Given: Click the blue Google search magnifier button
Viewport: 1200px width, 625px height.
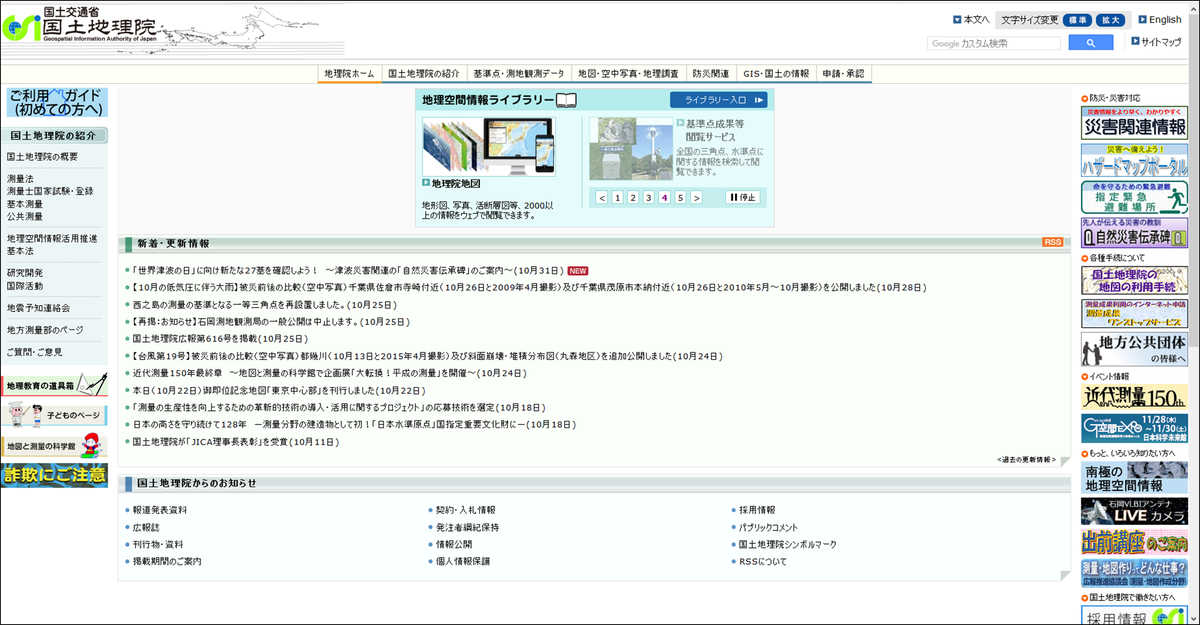Looking at the screenshot, I should pyautogui.click(x=1090, y=42).
